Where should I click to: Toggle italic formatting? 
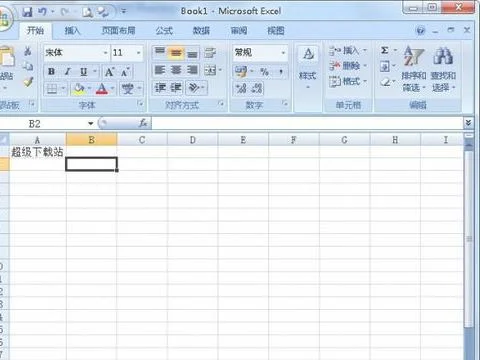tap(67, 71)
